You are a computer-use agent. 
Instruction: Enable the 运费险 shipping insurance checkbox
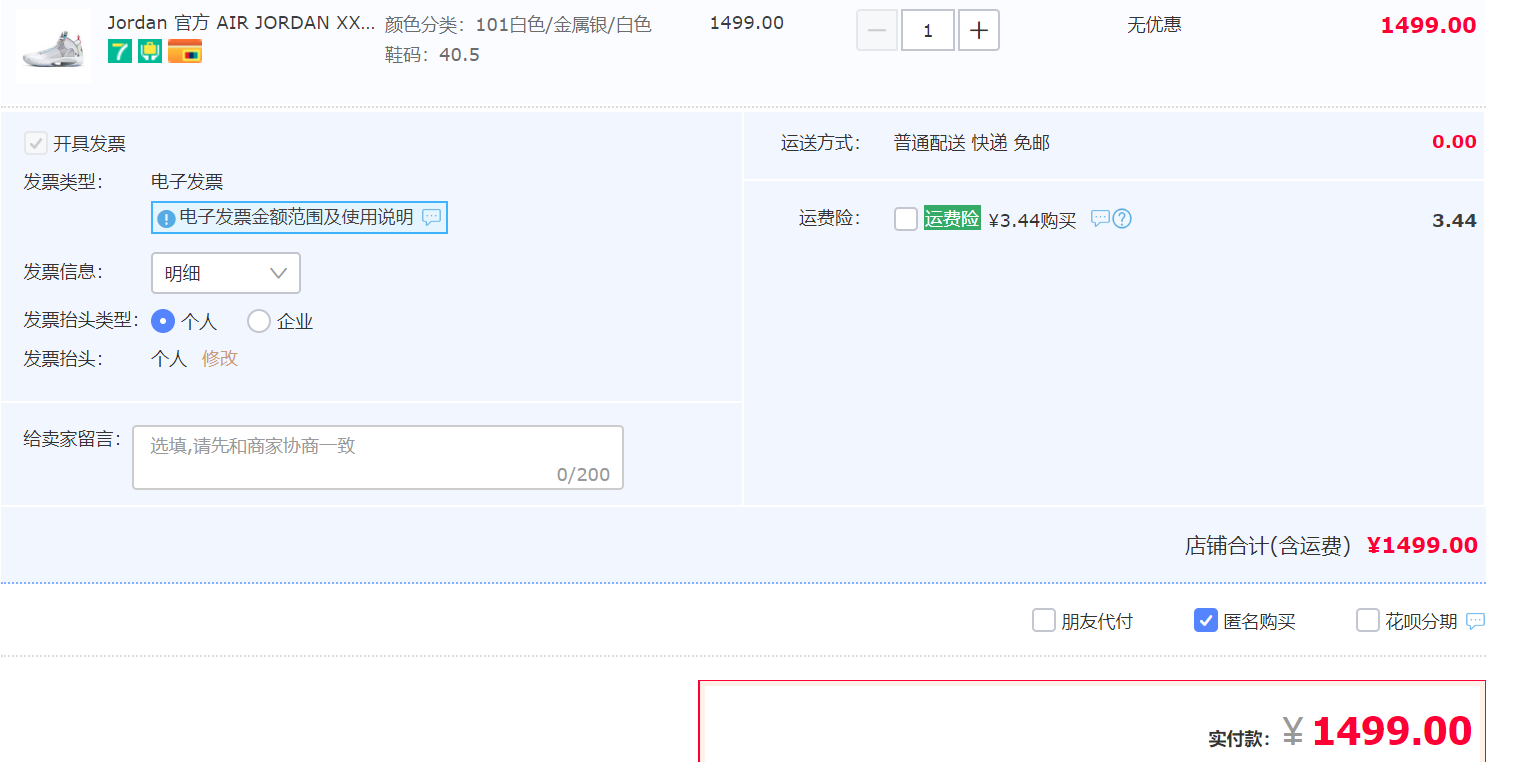tap(906, 219)
